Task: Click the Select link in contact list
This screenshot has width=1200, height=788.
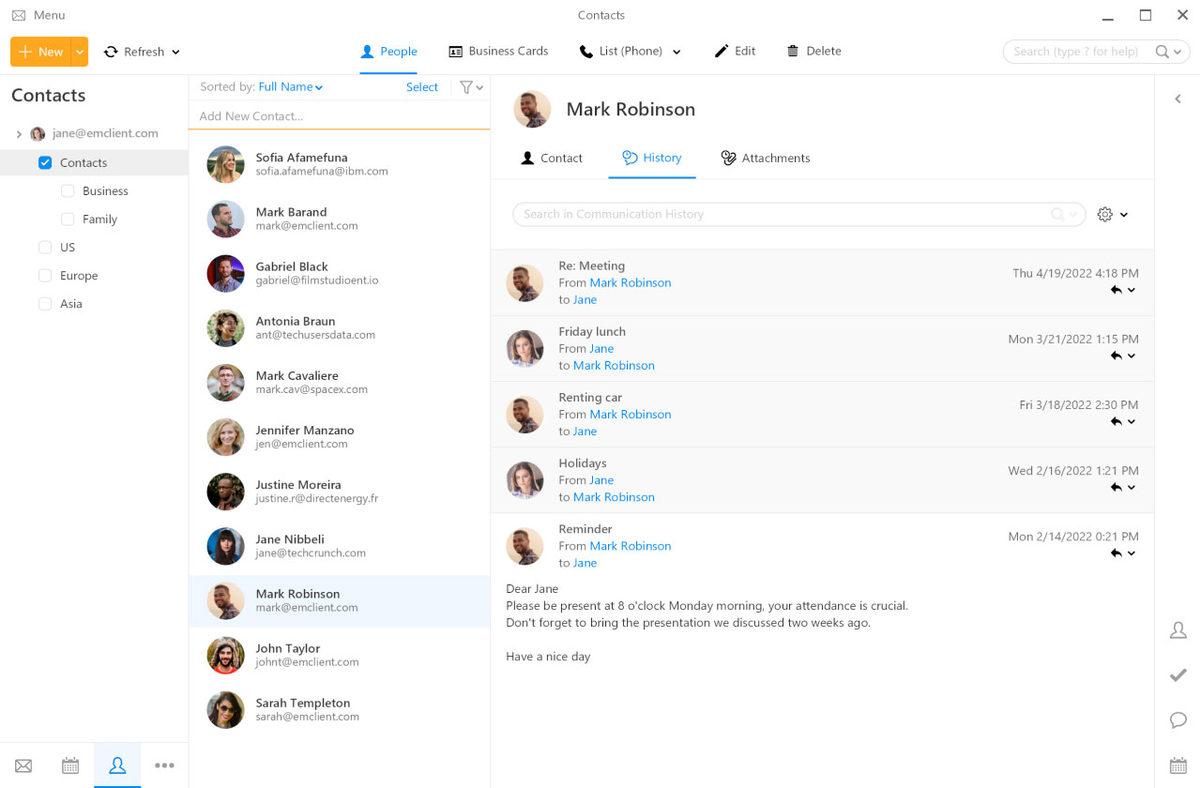Action: tap(422, 87)
